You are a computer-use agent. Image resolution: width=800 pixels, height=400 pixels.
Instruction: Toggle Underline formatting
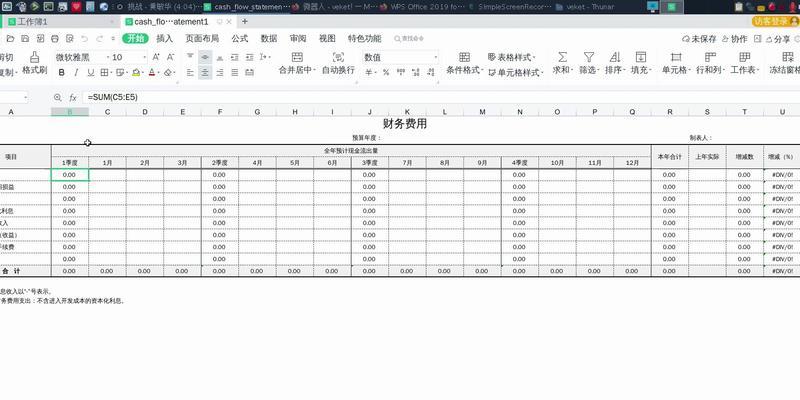coord(91,72)
